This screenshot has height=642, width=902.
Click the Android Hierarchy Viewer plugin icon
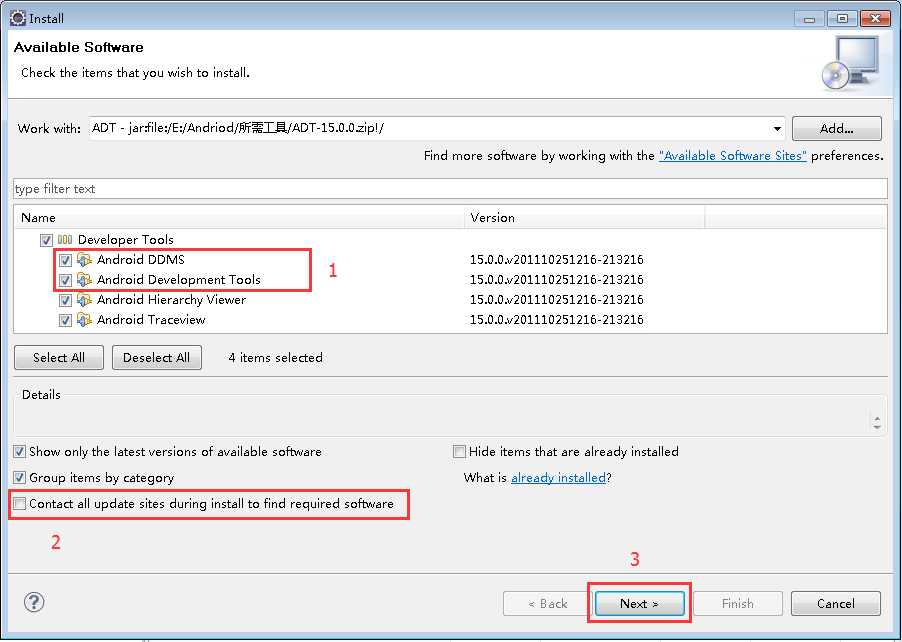85,300
